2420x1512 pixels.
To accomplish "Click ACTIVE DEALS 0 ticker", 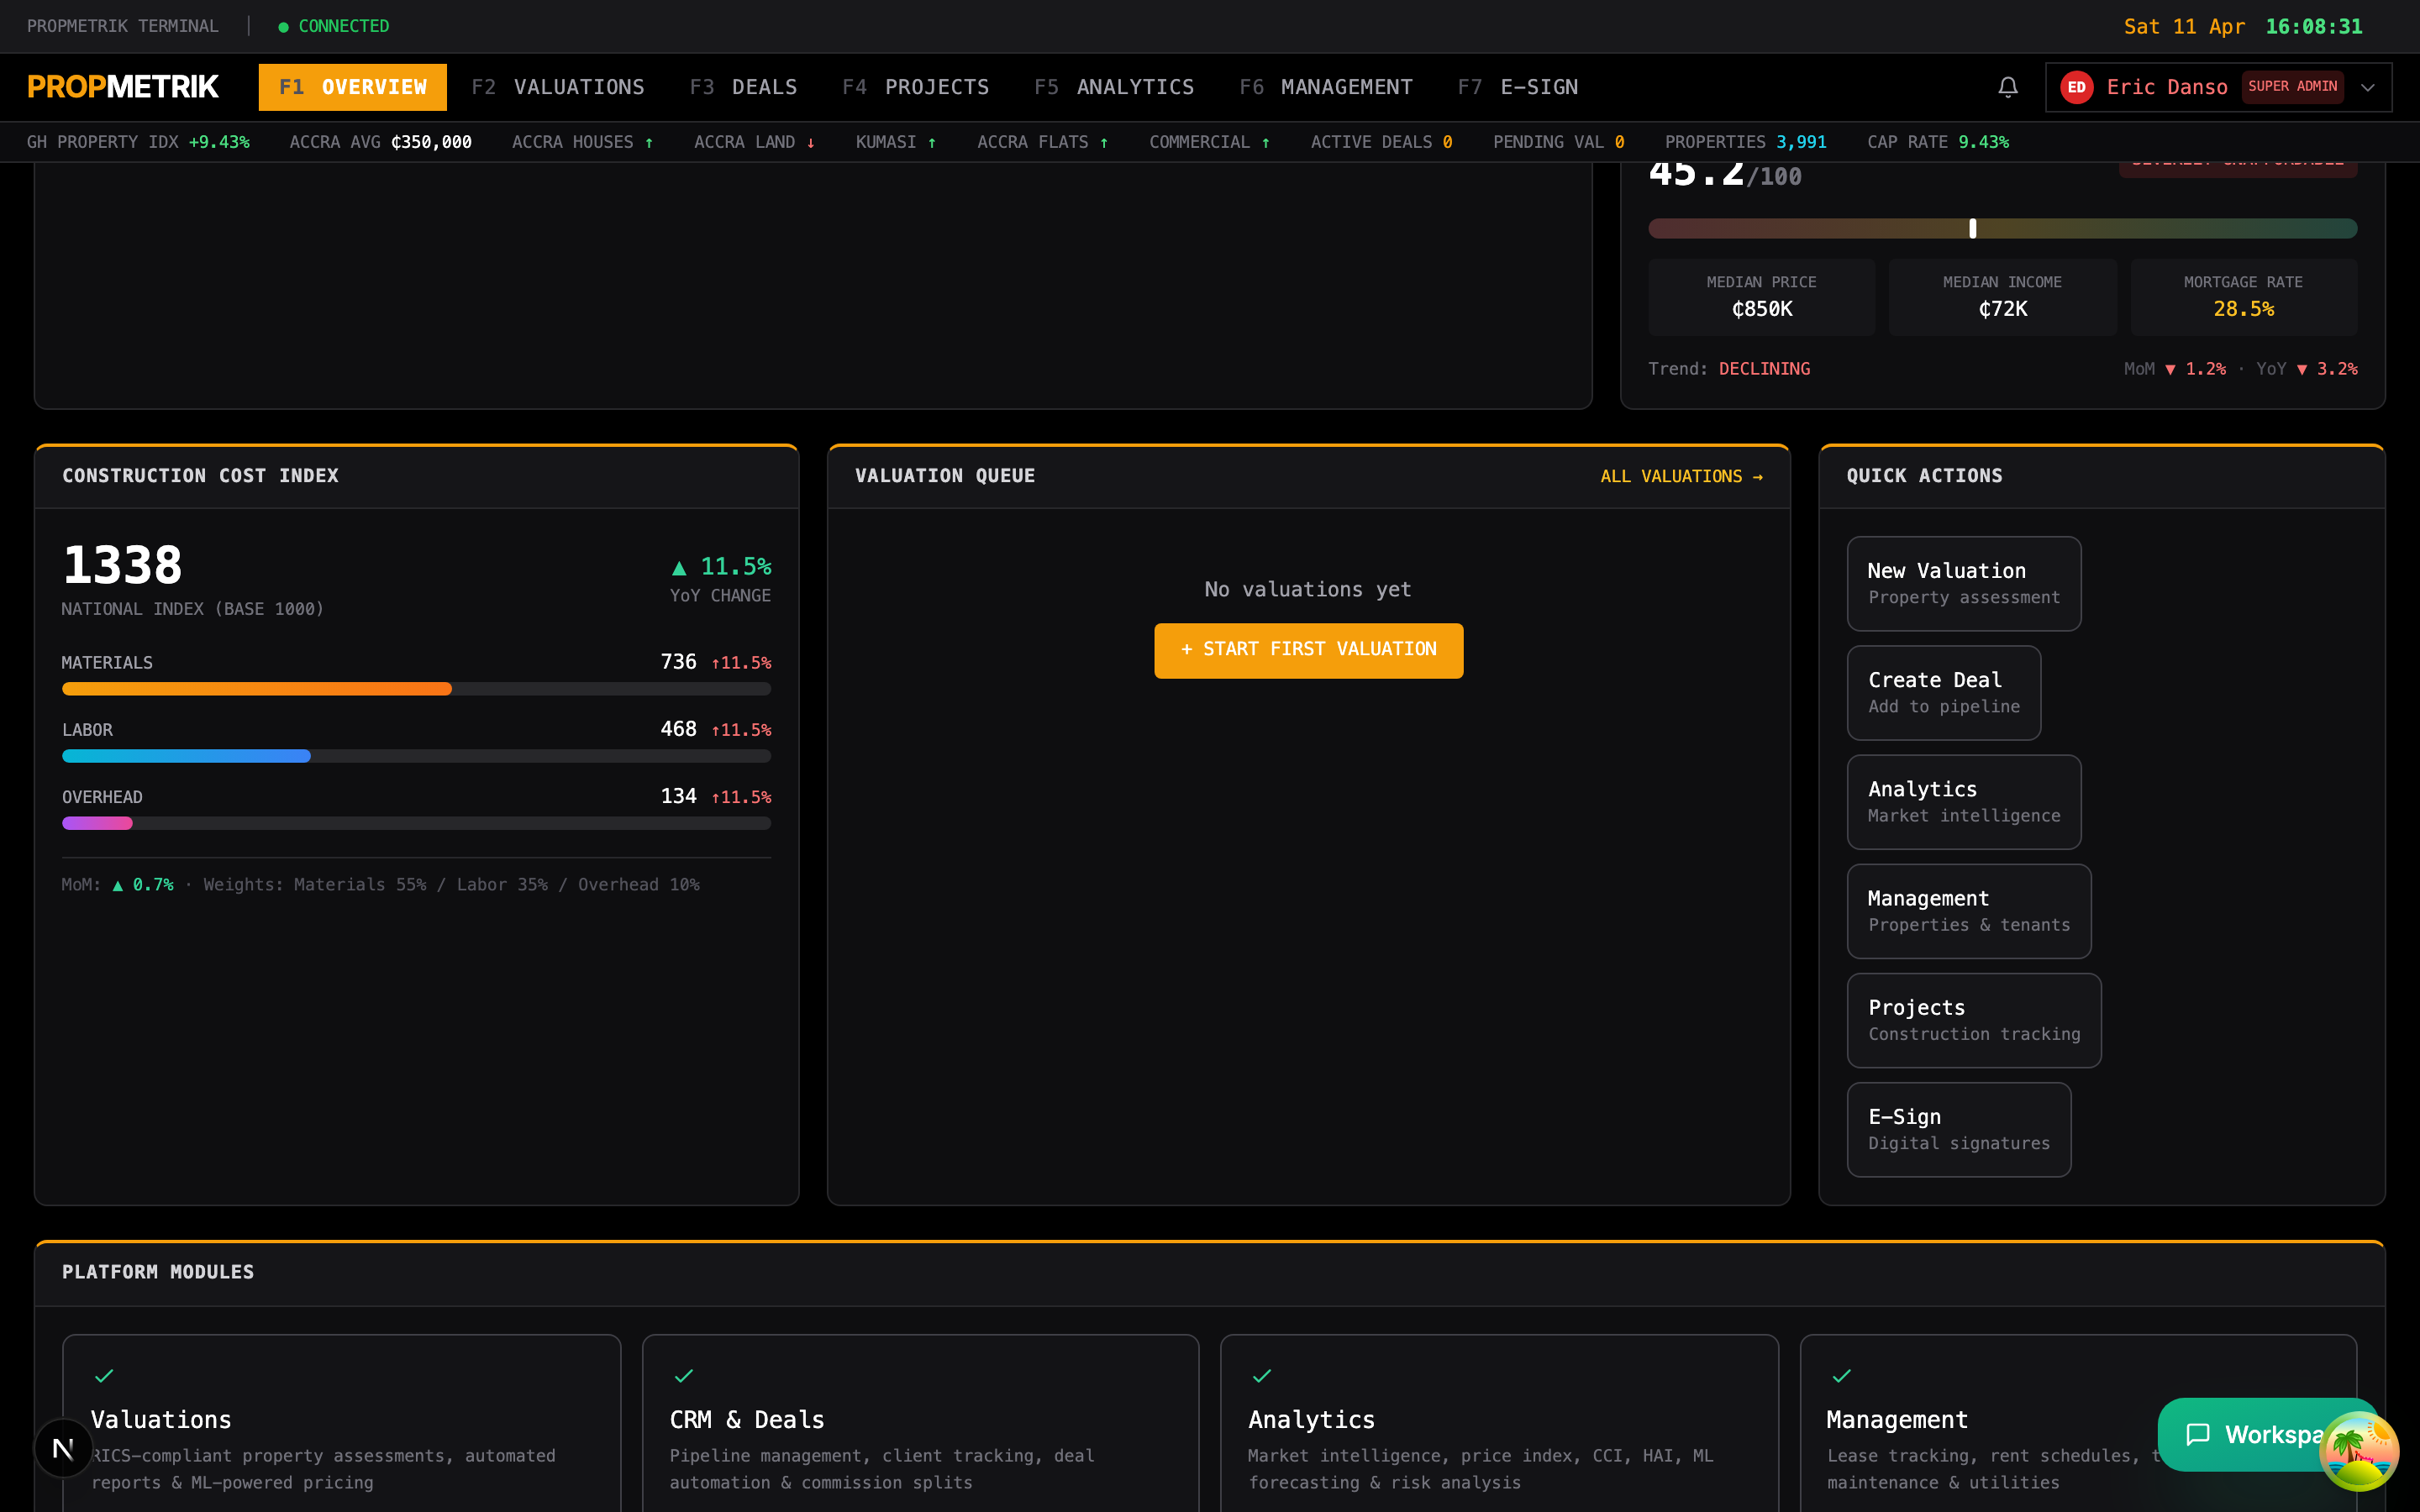I will [1381, 142].
